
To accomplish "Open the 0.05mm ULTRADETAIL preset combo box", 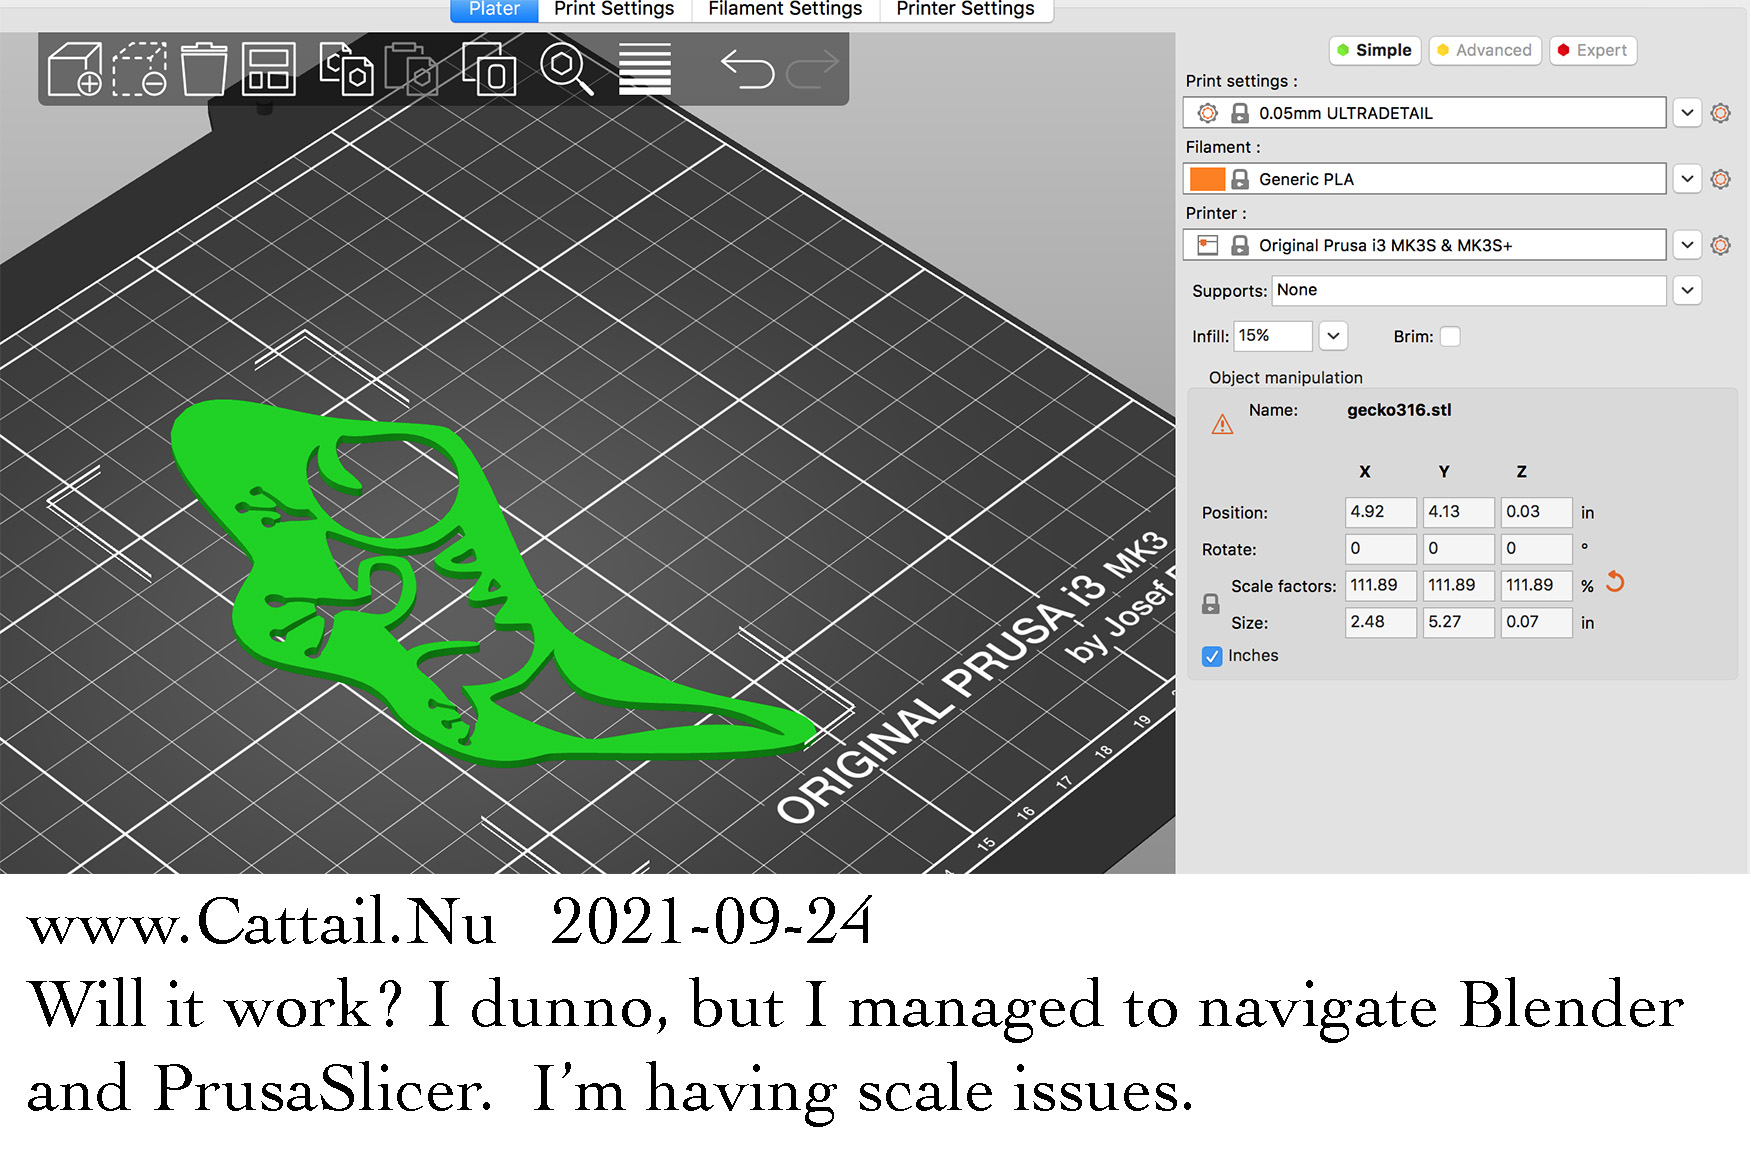I will click(1424, 113).
